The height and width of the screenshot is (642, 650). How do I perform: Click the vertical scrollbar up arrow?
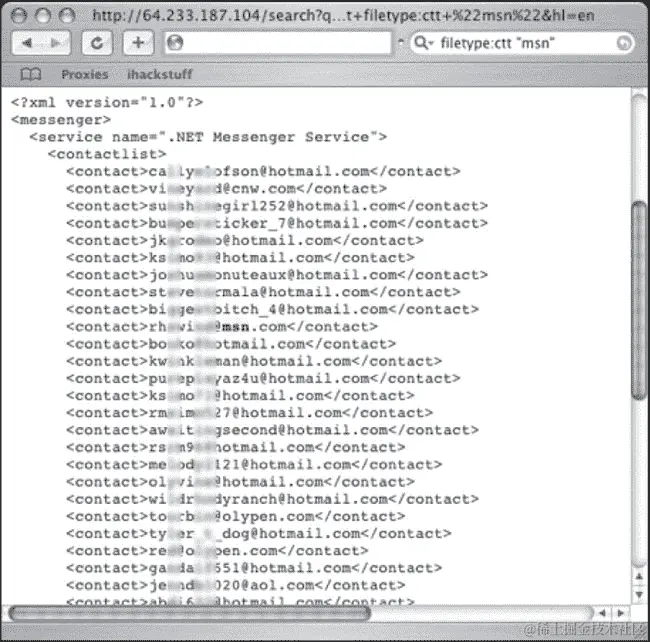639,577
